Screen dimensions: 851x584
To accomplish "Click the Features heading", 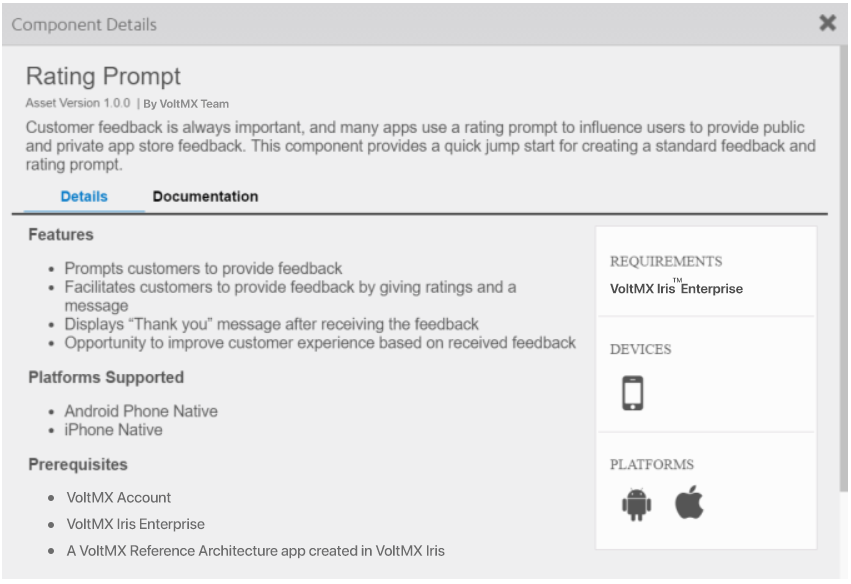I will pyautogui.click(x=61, y=235).
